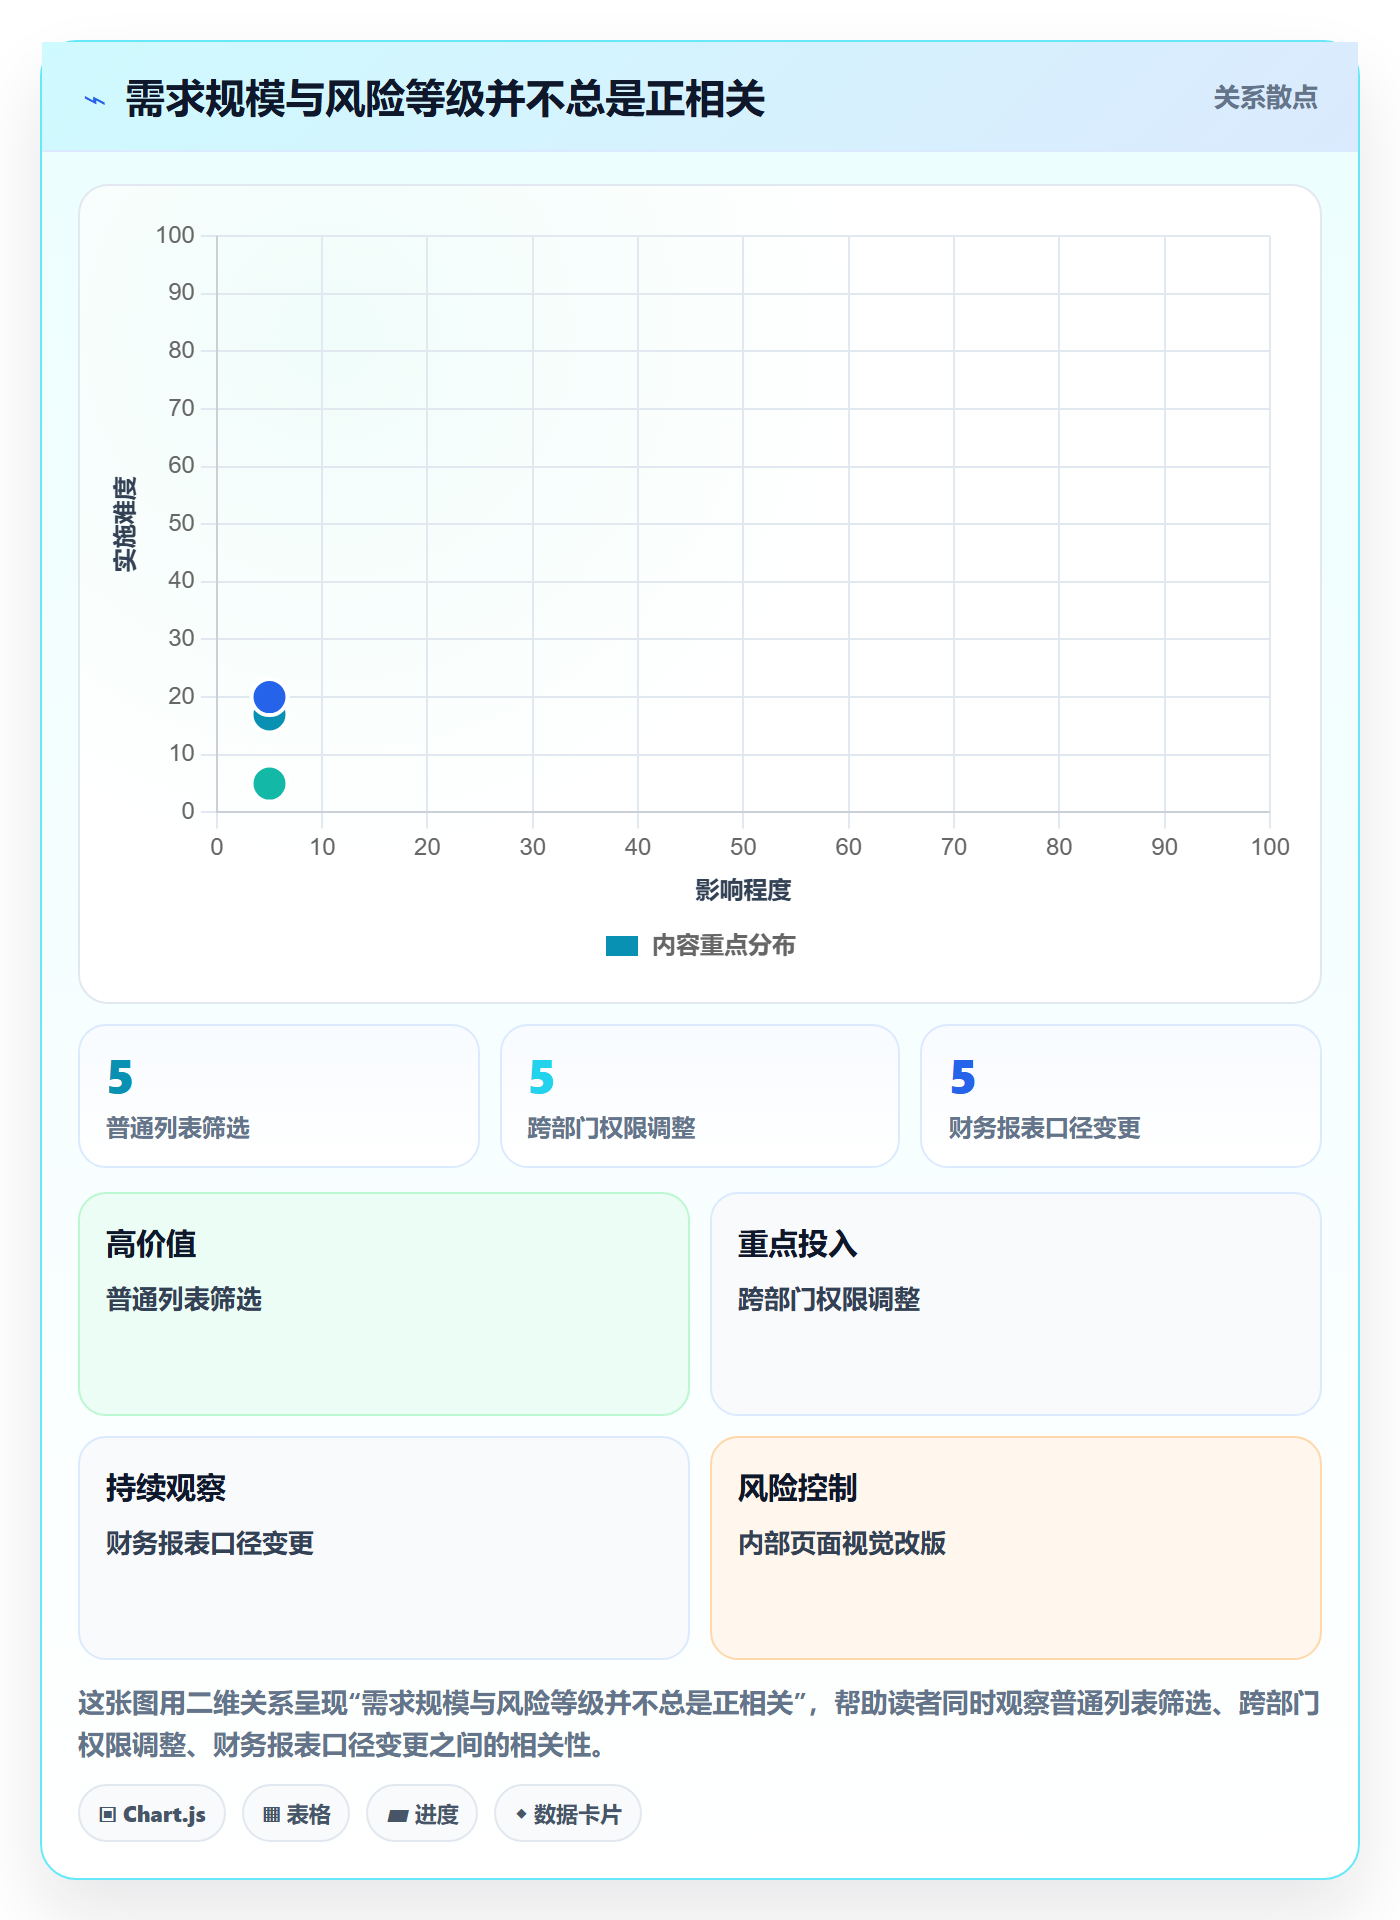Click the 实施难度 y-axis title
Viewport: 1400px width, 1920px height.
[x=125, y=524]
